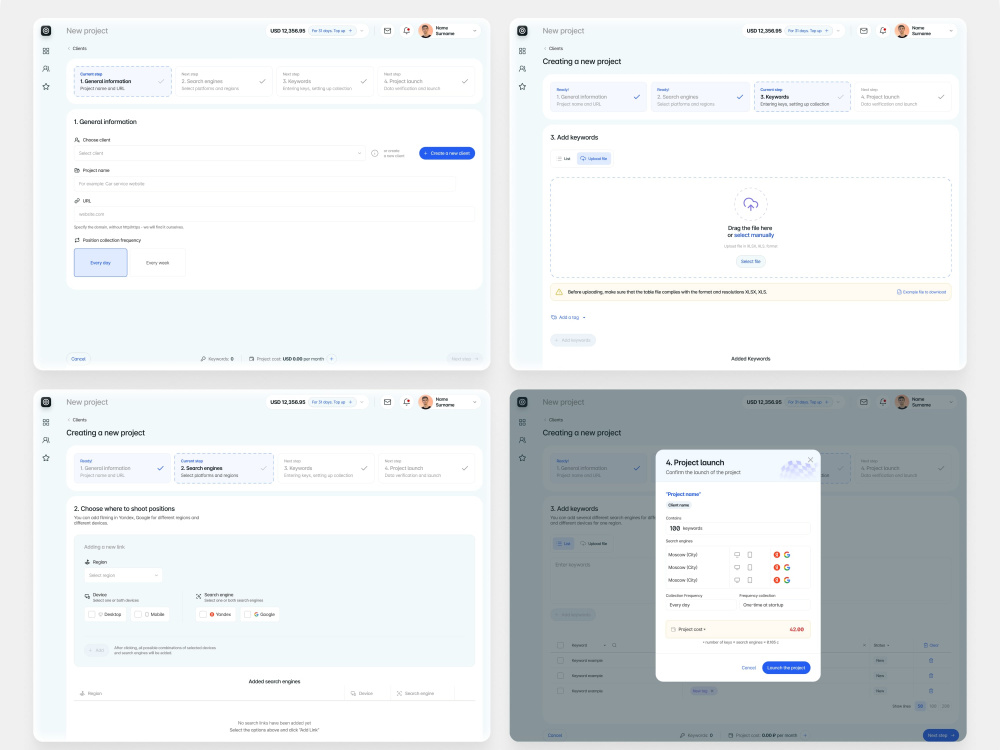
Task: Tick the Google search engine checkbox
Action: click(247, 614)
